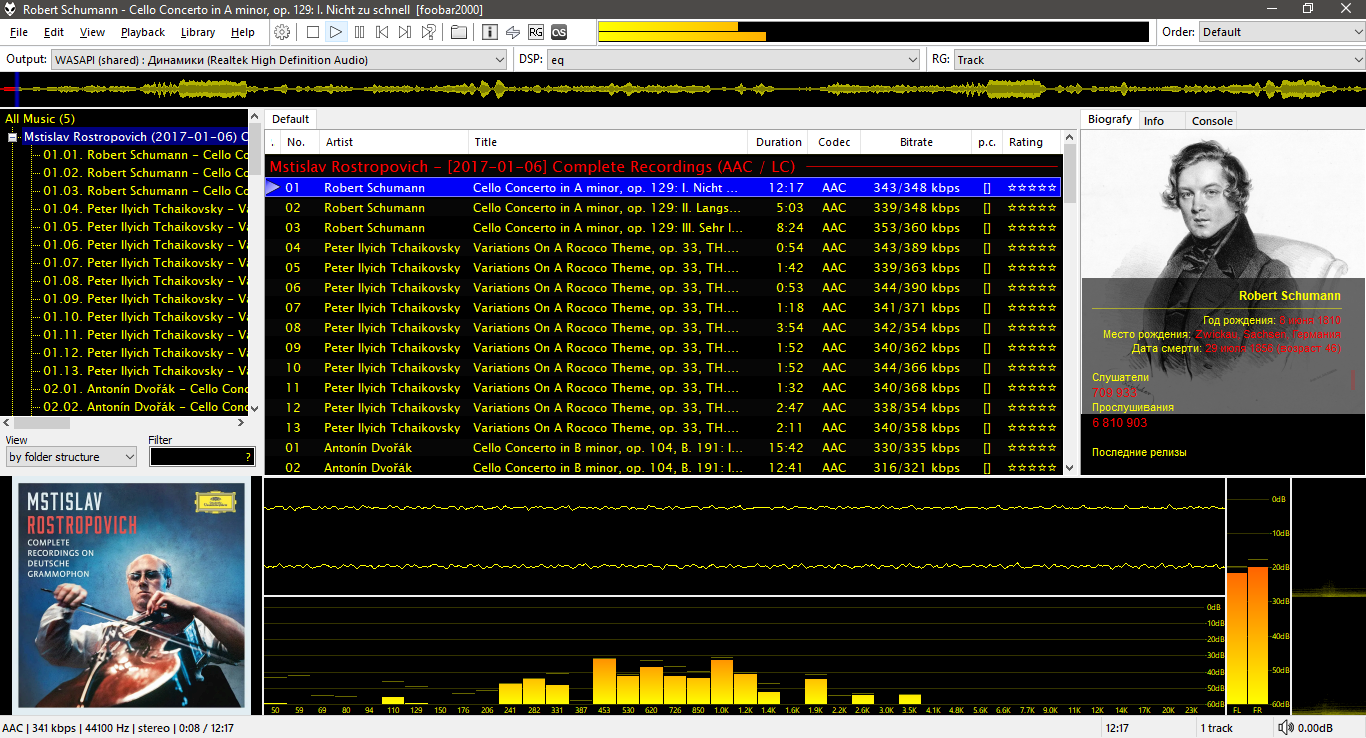Stop playback with the square Stop button
This screenshot has height=738, width=1366.
click(x=313, y=32)
